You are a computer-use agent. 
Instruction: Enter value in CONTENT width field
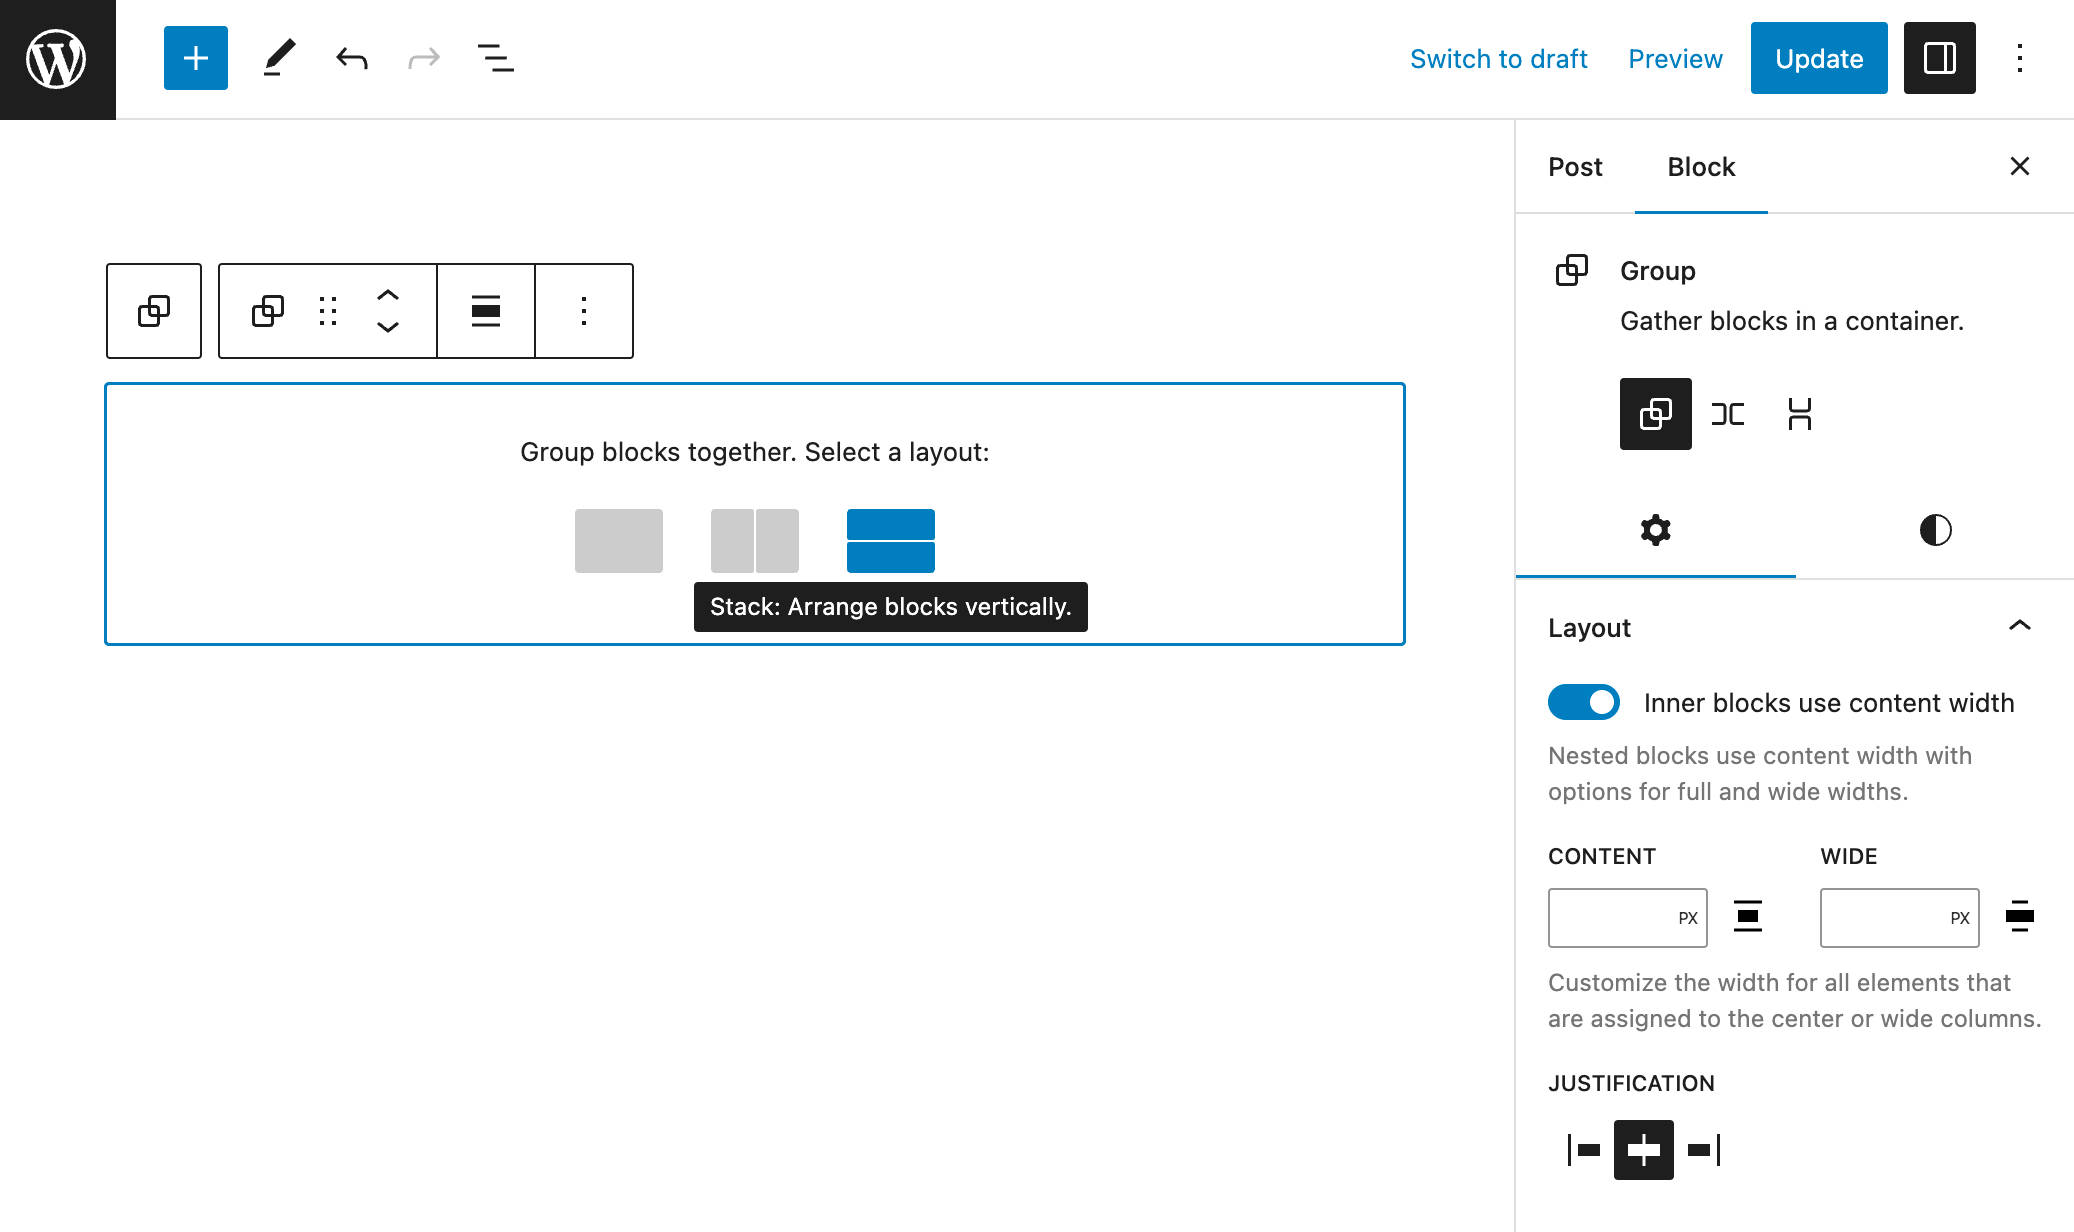(1611, 917)
